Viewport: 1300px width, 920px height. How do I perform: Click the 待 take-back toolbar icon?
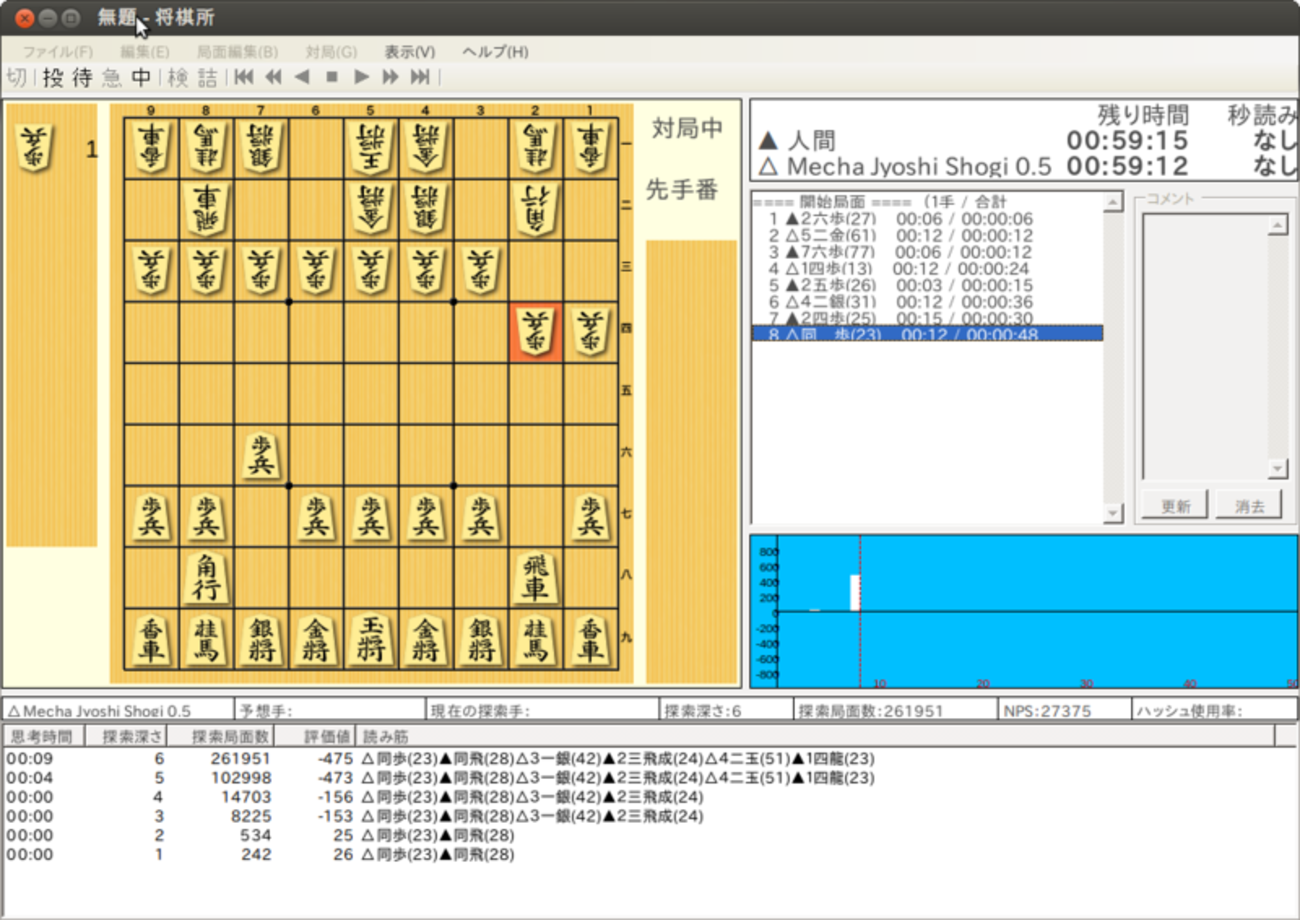83,77
